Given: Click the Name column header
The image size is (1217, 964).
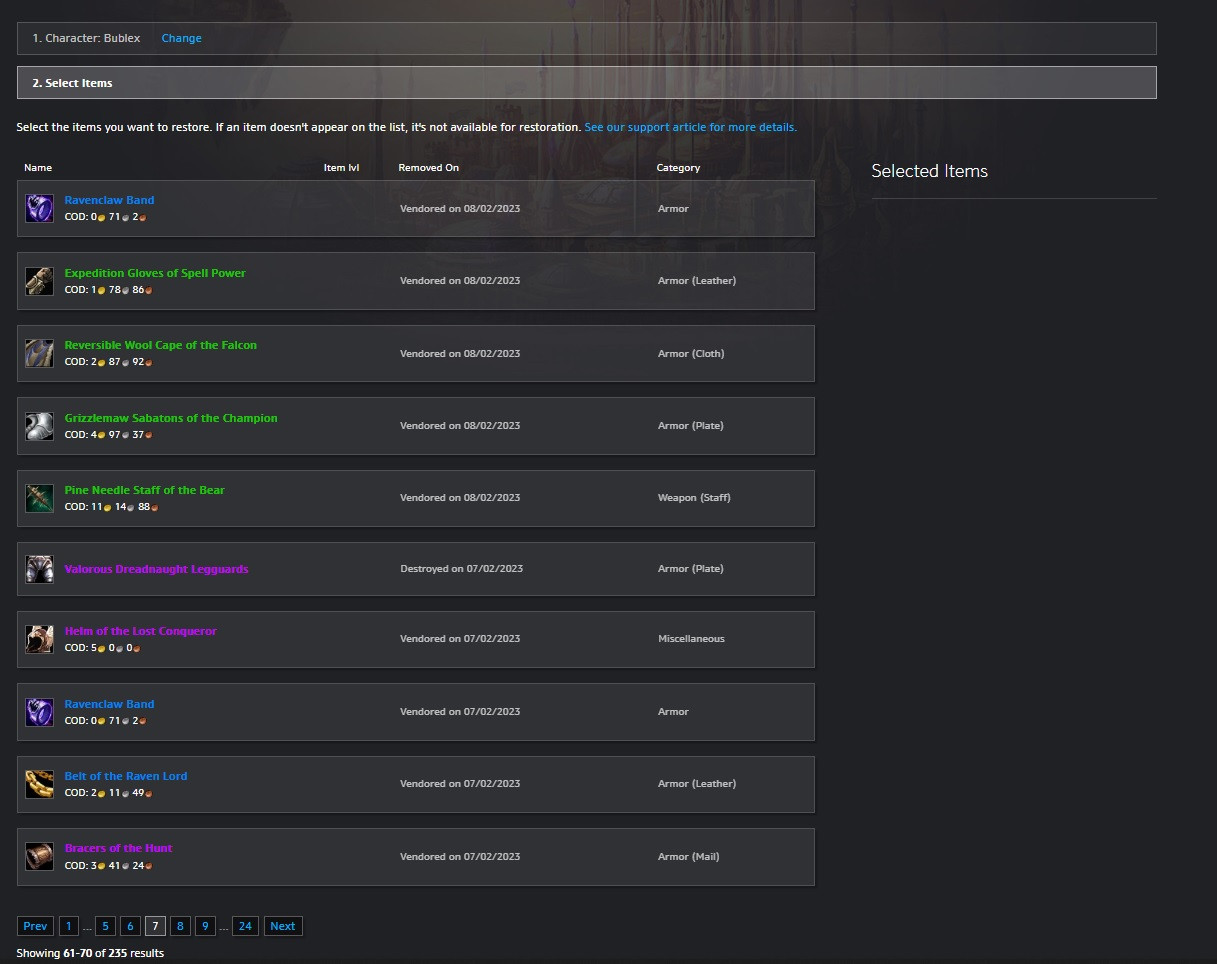Looking at the screenshot, I should pos(38,168).
